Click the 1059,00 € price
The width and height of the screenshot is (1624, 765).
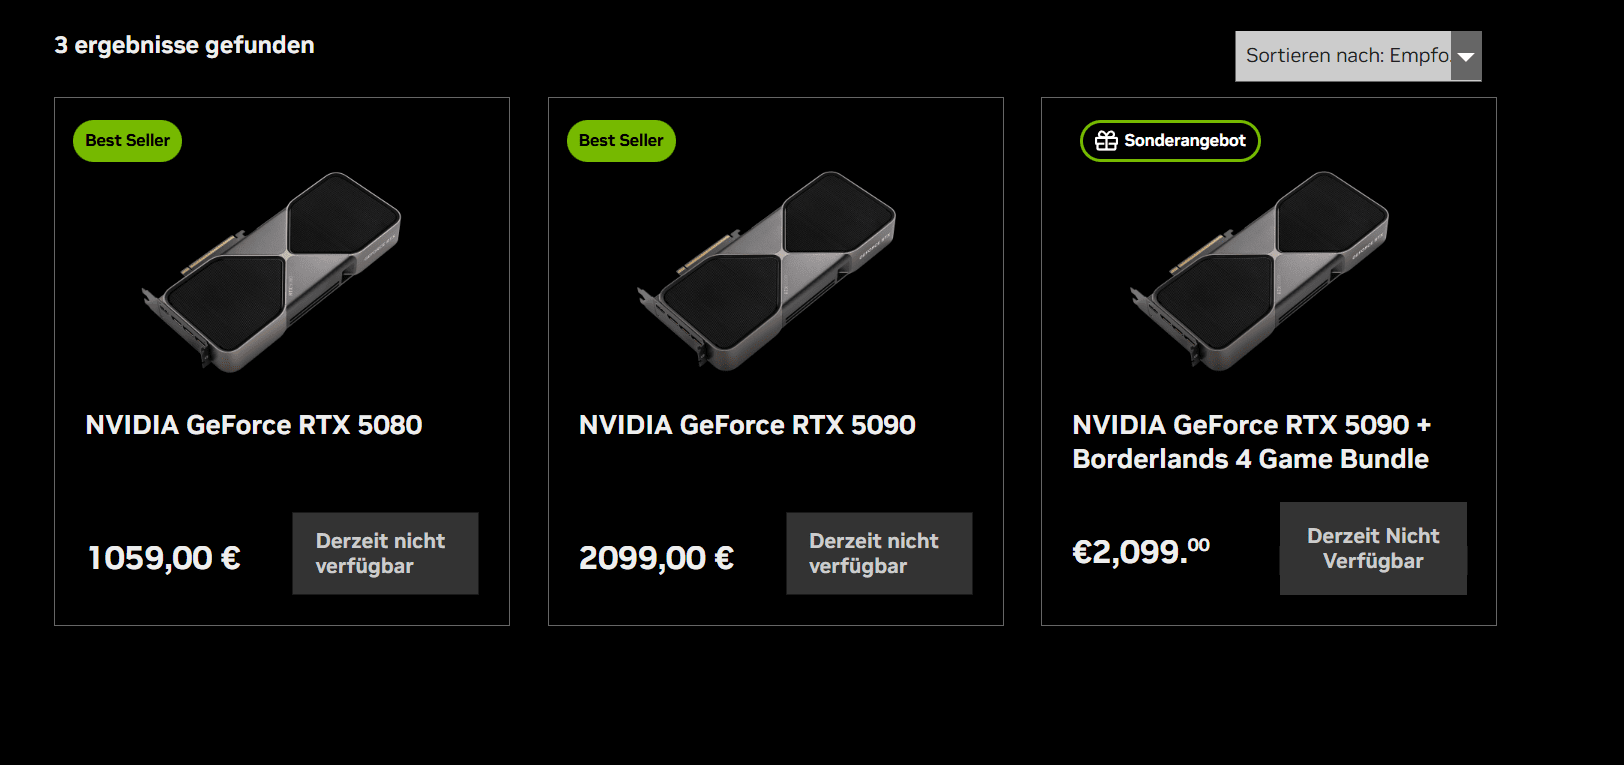coord(164,558)
